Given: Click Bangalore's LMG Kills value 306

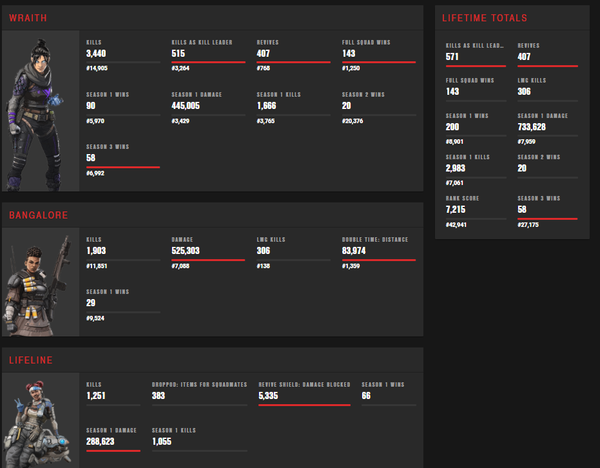Looking at the screenshot, I should (x=263, y=251).
